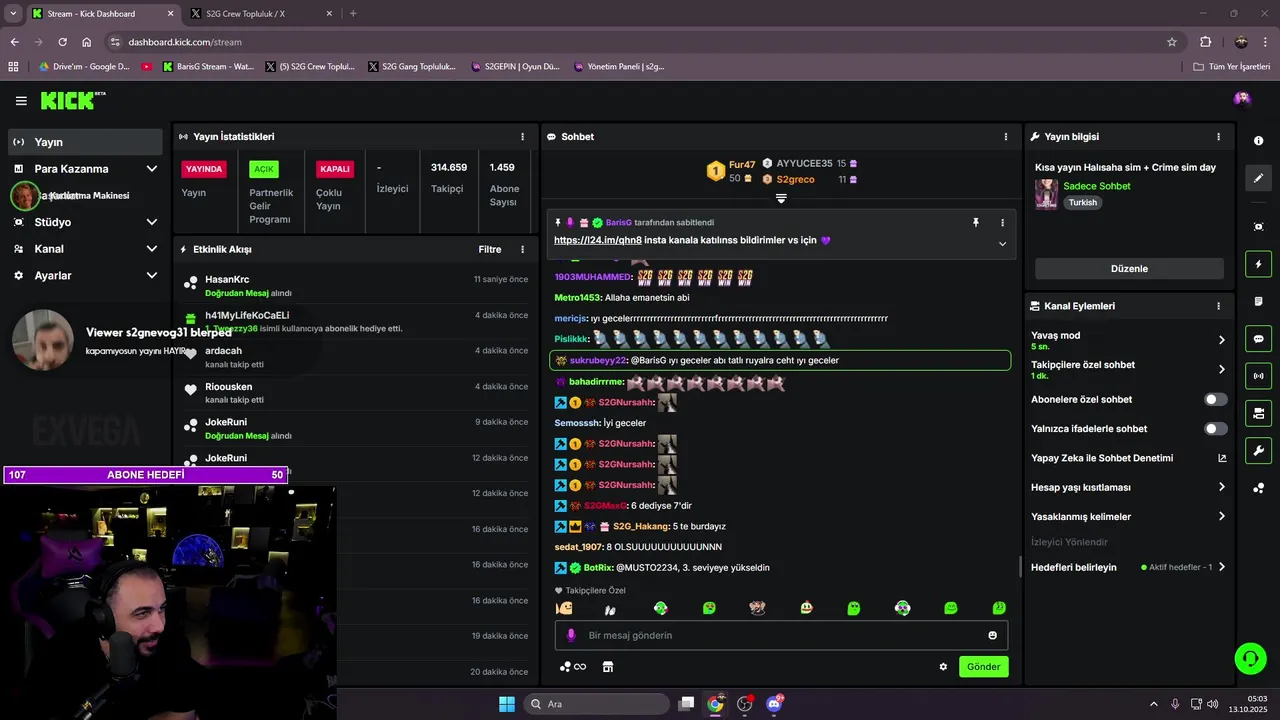Toggle the lightning activity feed icon

(1258, 264)
